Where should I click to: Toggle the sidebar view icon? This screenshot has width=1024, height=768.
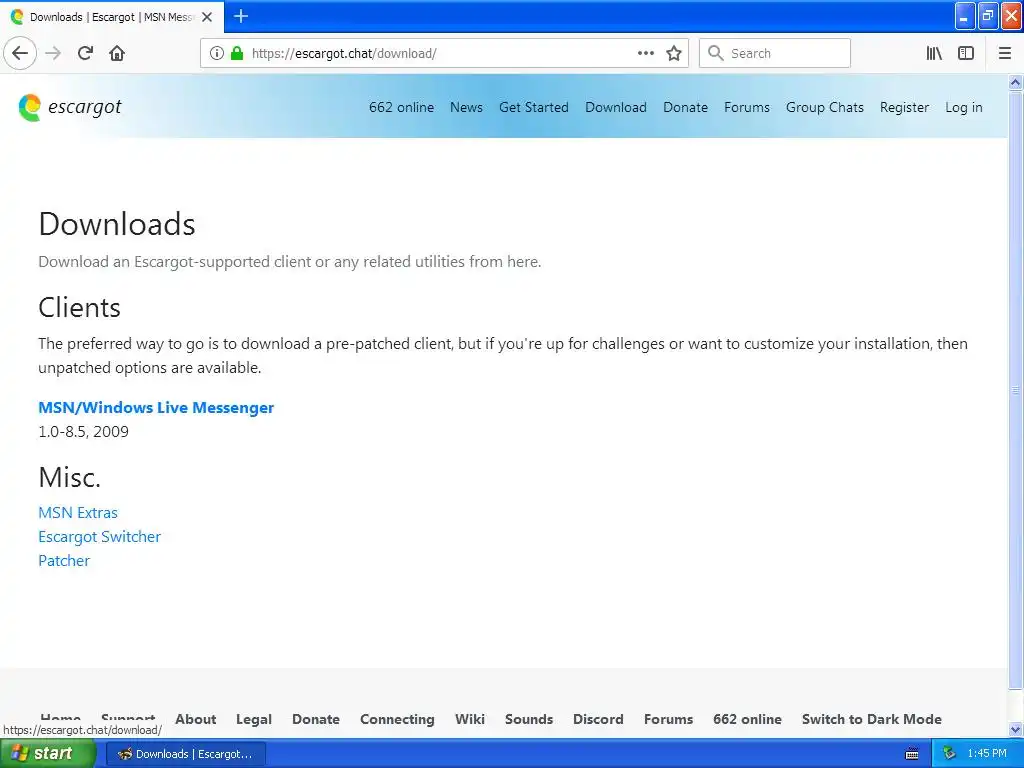[x=966, y=53]
